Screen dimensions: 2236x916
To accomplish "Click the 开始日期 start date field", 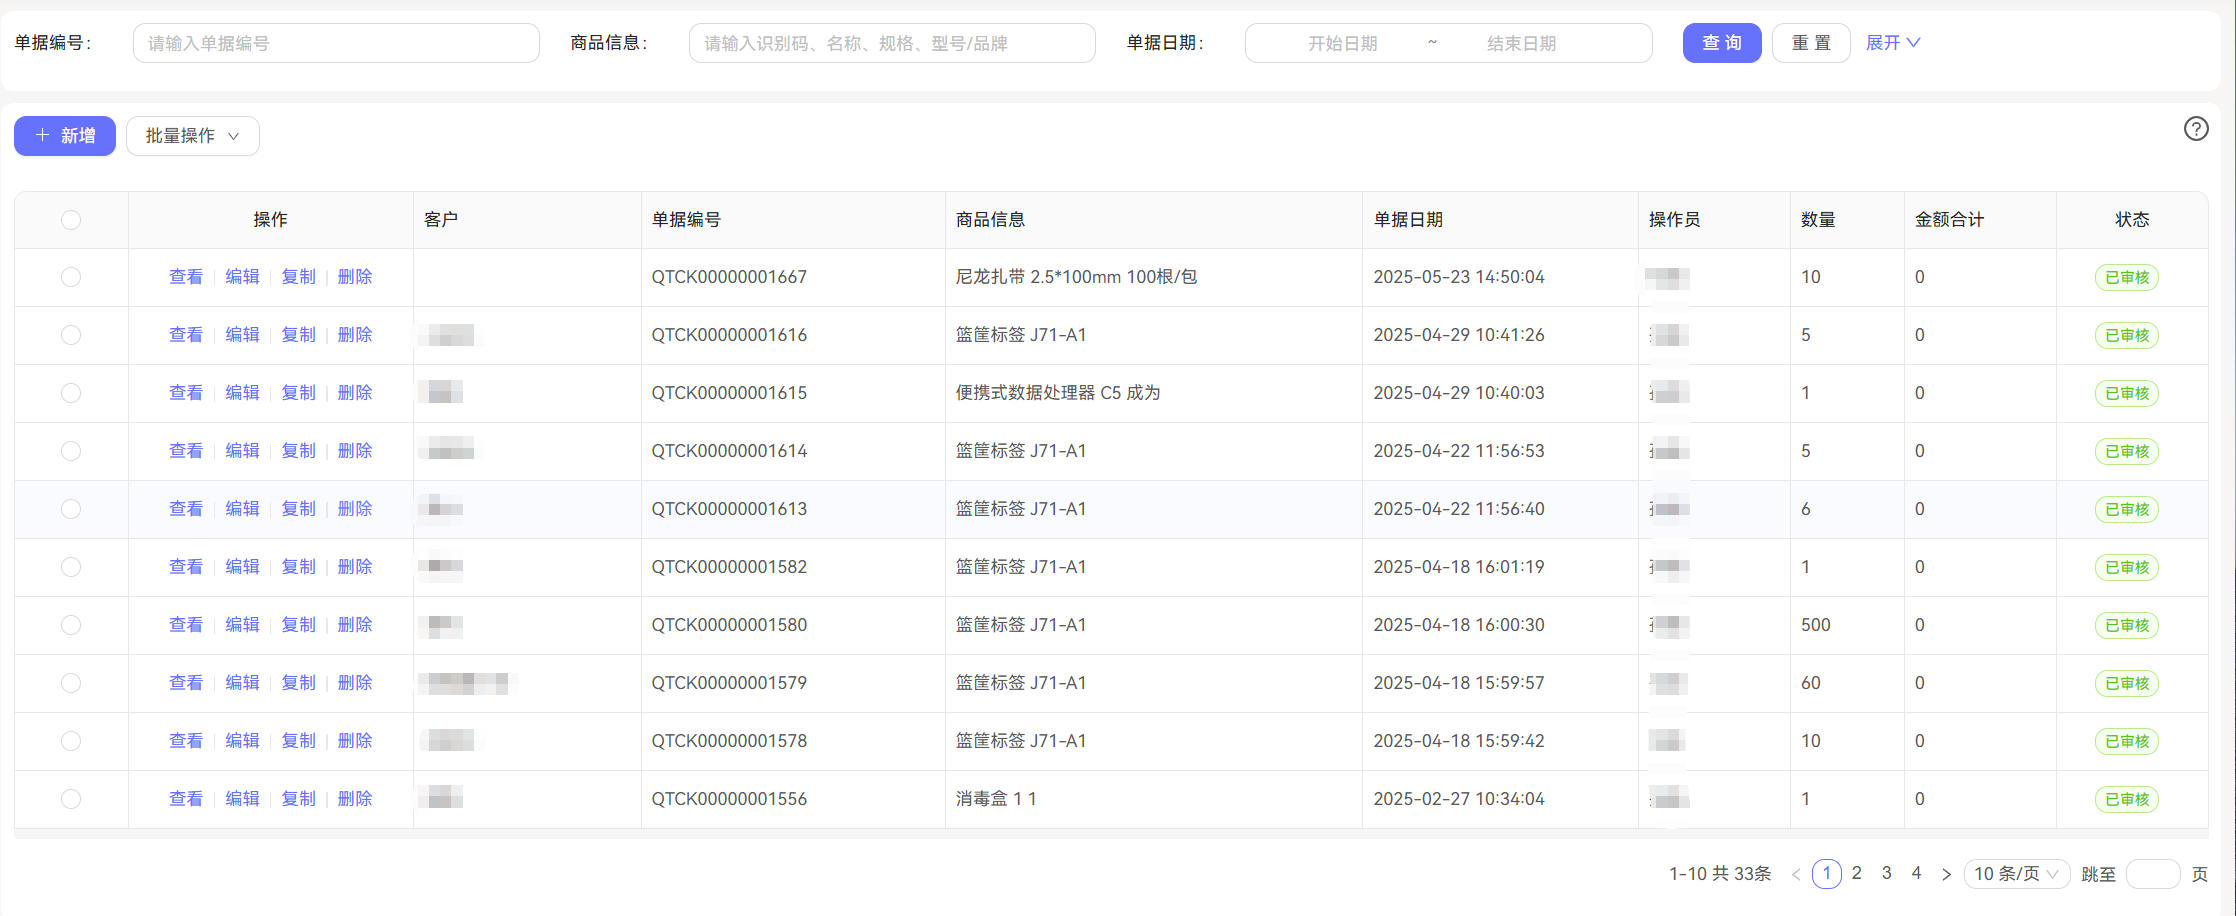I will pos(1342,43).
